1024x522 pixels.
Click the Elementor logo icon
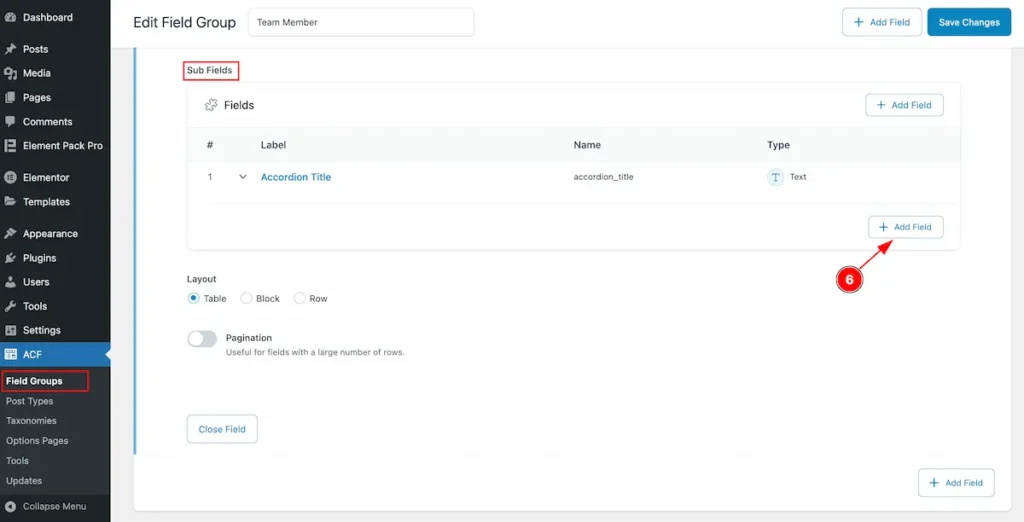pos(11,177)
